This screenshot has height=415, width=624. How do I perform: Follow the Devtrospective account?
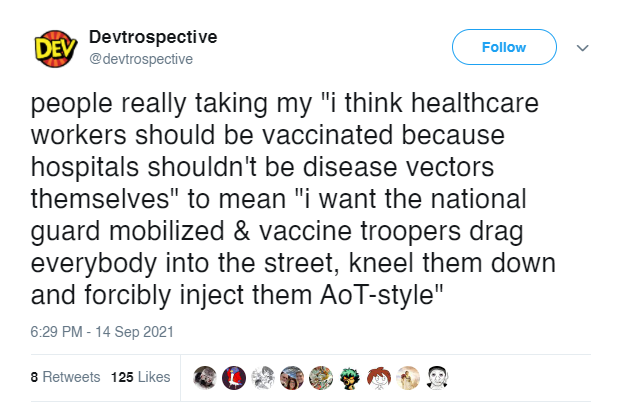click(504, 47)
